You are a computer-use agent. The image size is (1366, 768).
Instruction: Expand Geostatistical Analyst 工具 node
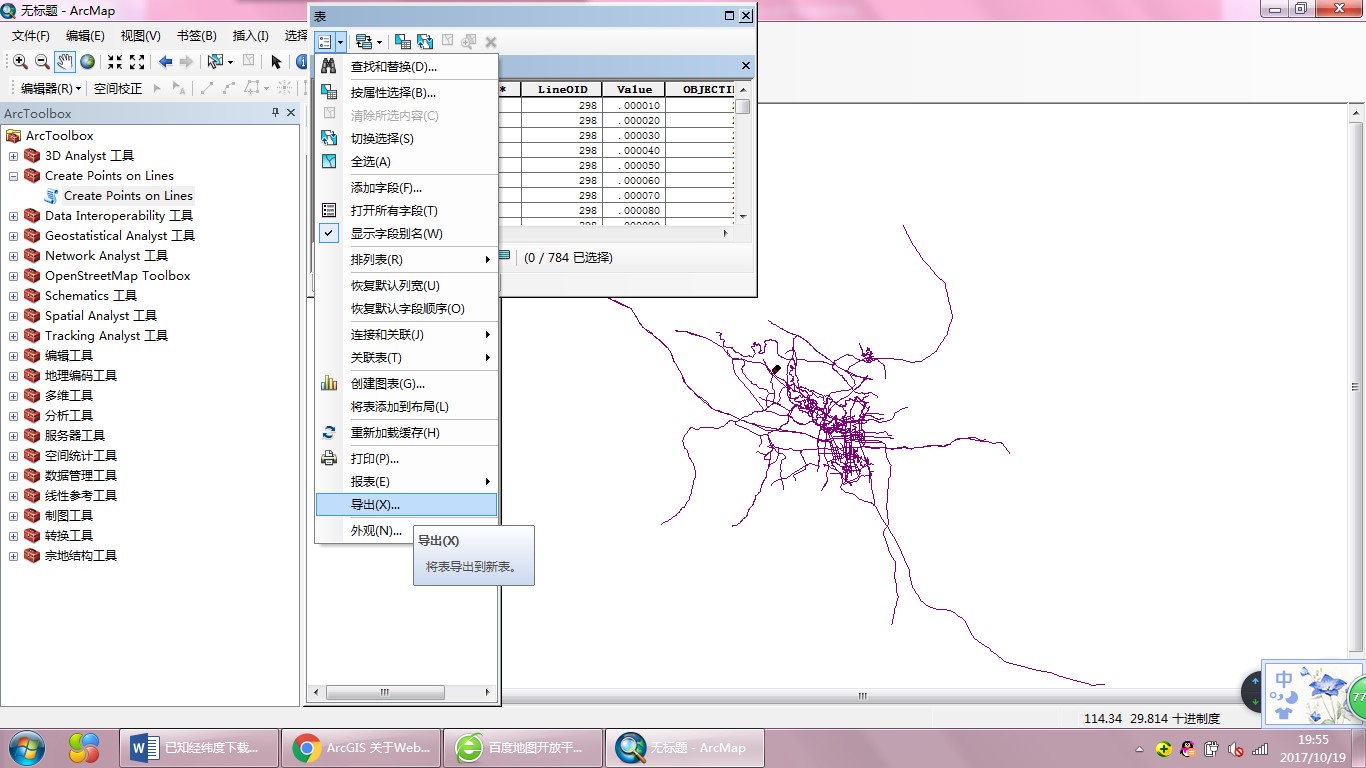point(13,236)
